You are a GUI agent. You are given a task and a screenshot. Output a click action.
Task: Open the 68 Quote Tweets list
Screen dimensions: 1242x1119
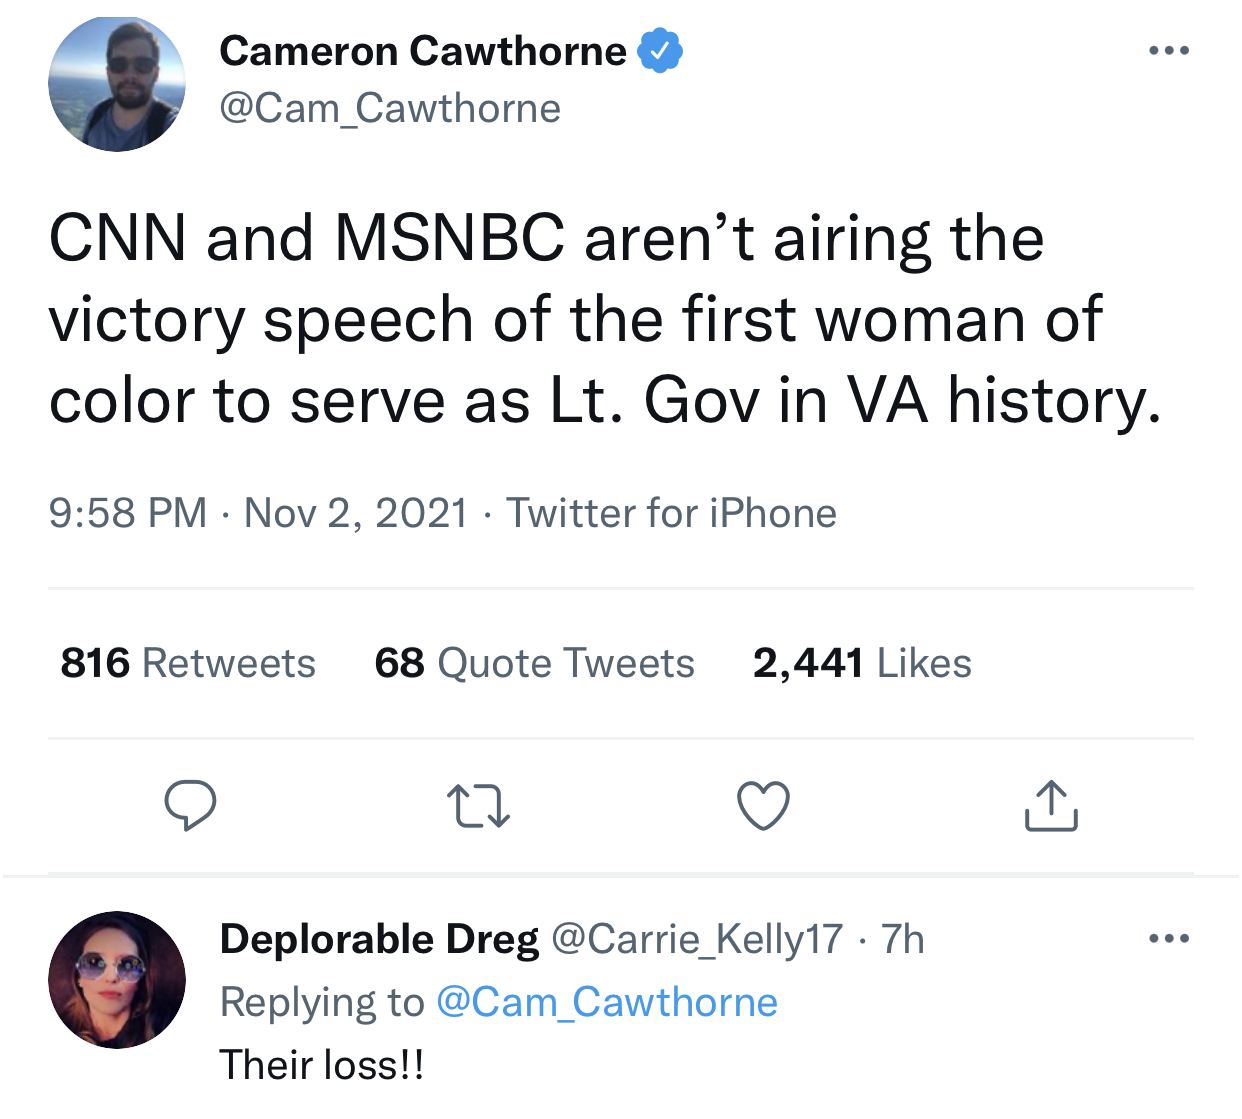tap(534, 663)
